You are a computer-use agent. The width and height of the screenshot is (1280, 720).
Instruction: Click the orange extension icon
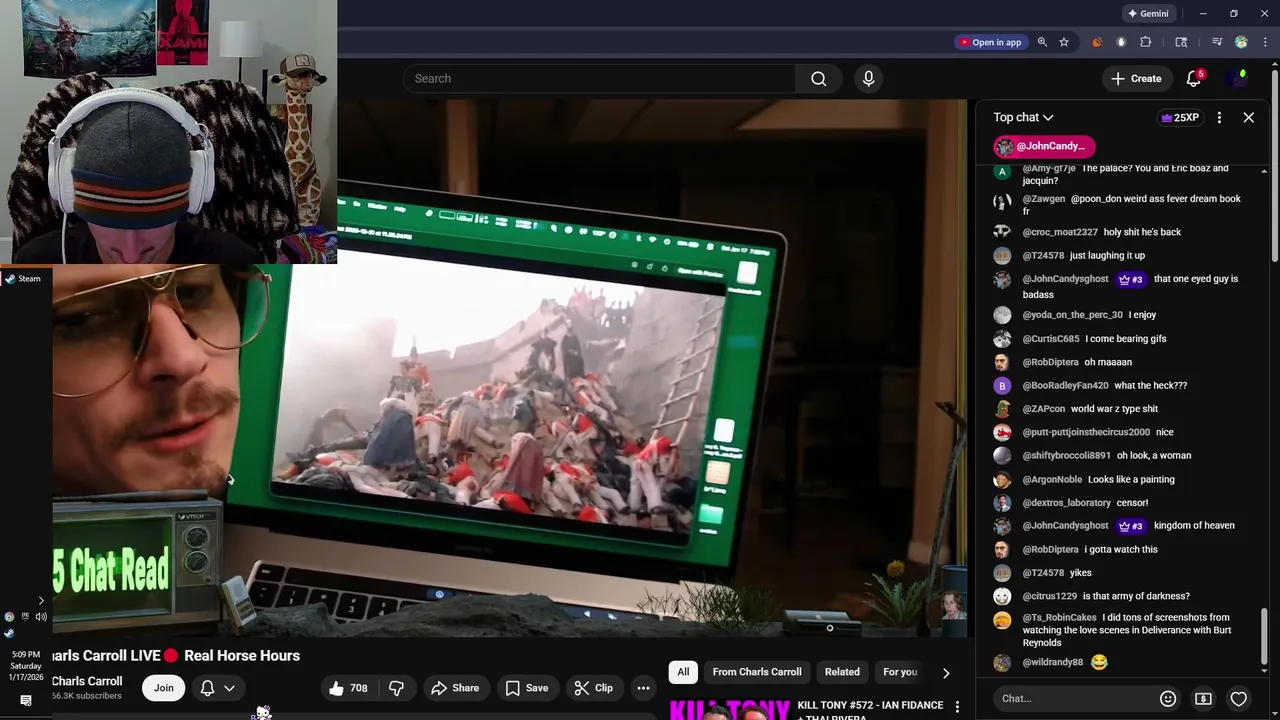pyautogui.click(x=1097, y=42)
